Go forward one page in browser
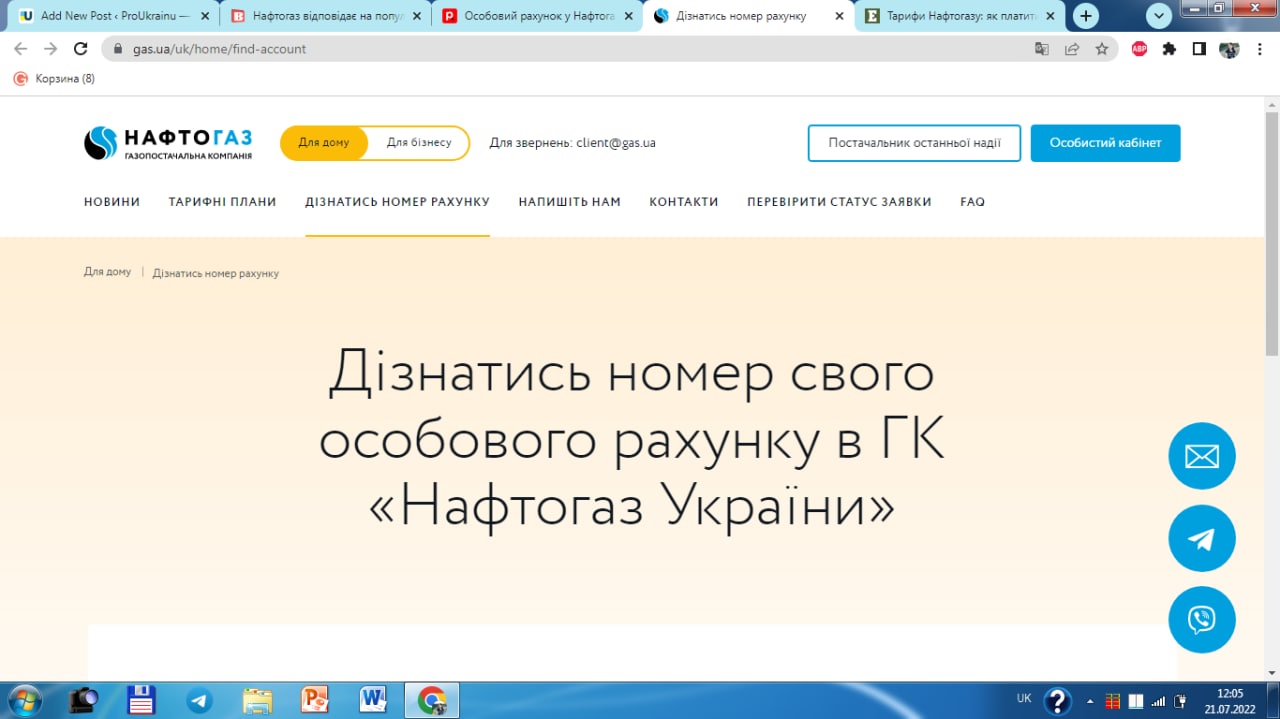1280x719 pixels. [51, 49]
